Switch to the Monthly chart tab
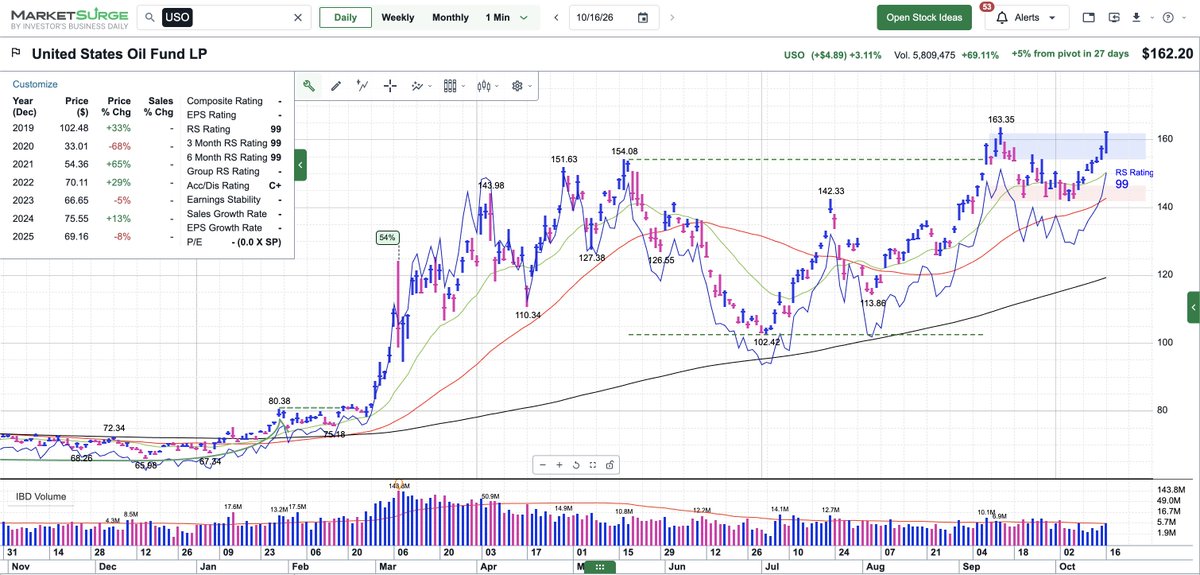The height and width of the screenshot is (575, 1200). 450,18
